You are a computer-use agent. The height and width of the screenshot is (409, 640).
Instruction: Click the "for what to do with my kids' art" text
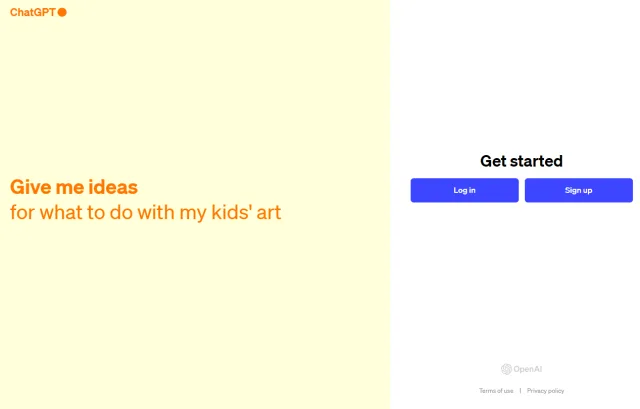(145, 213)
